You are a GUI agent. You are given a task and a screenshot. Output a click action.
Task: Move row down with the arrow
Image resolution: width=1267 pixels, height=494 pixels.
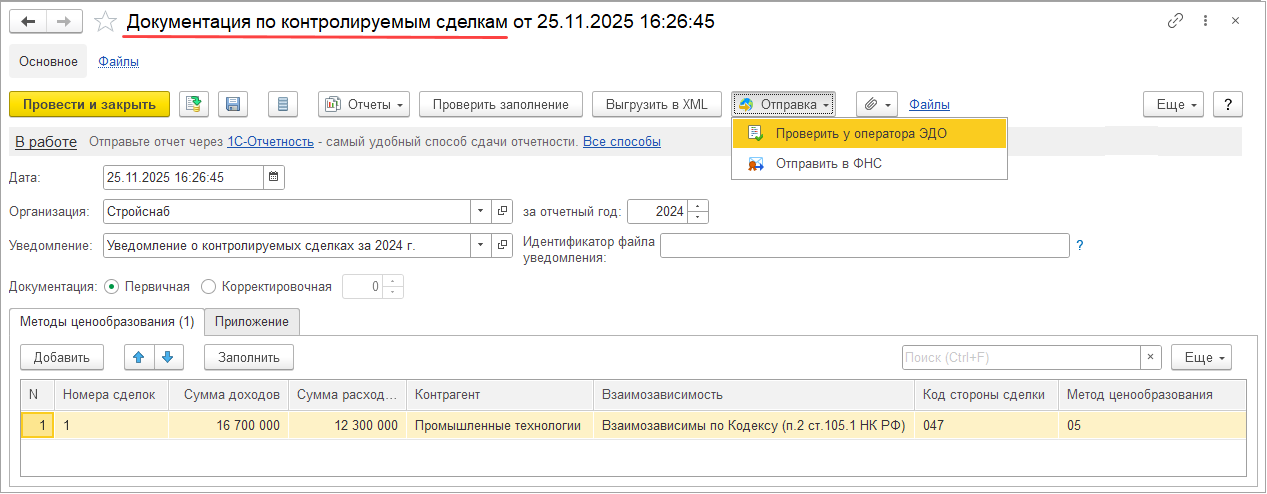168,357
